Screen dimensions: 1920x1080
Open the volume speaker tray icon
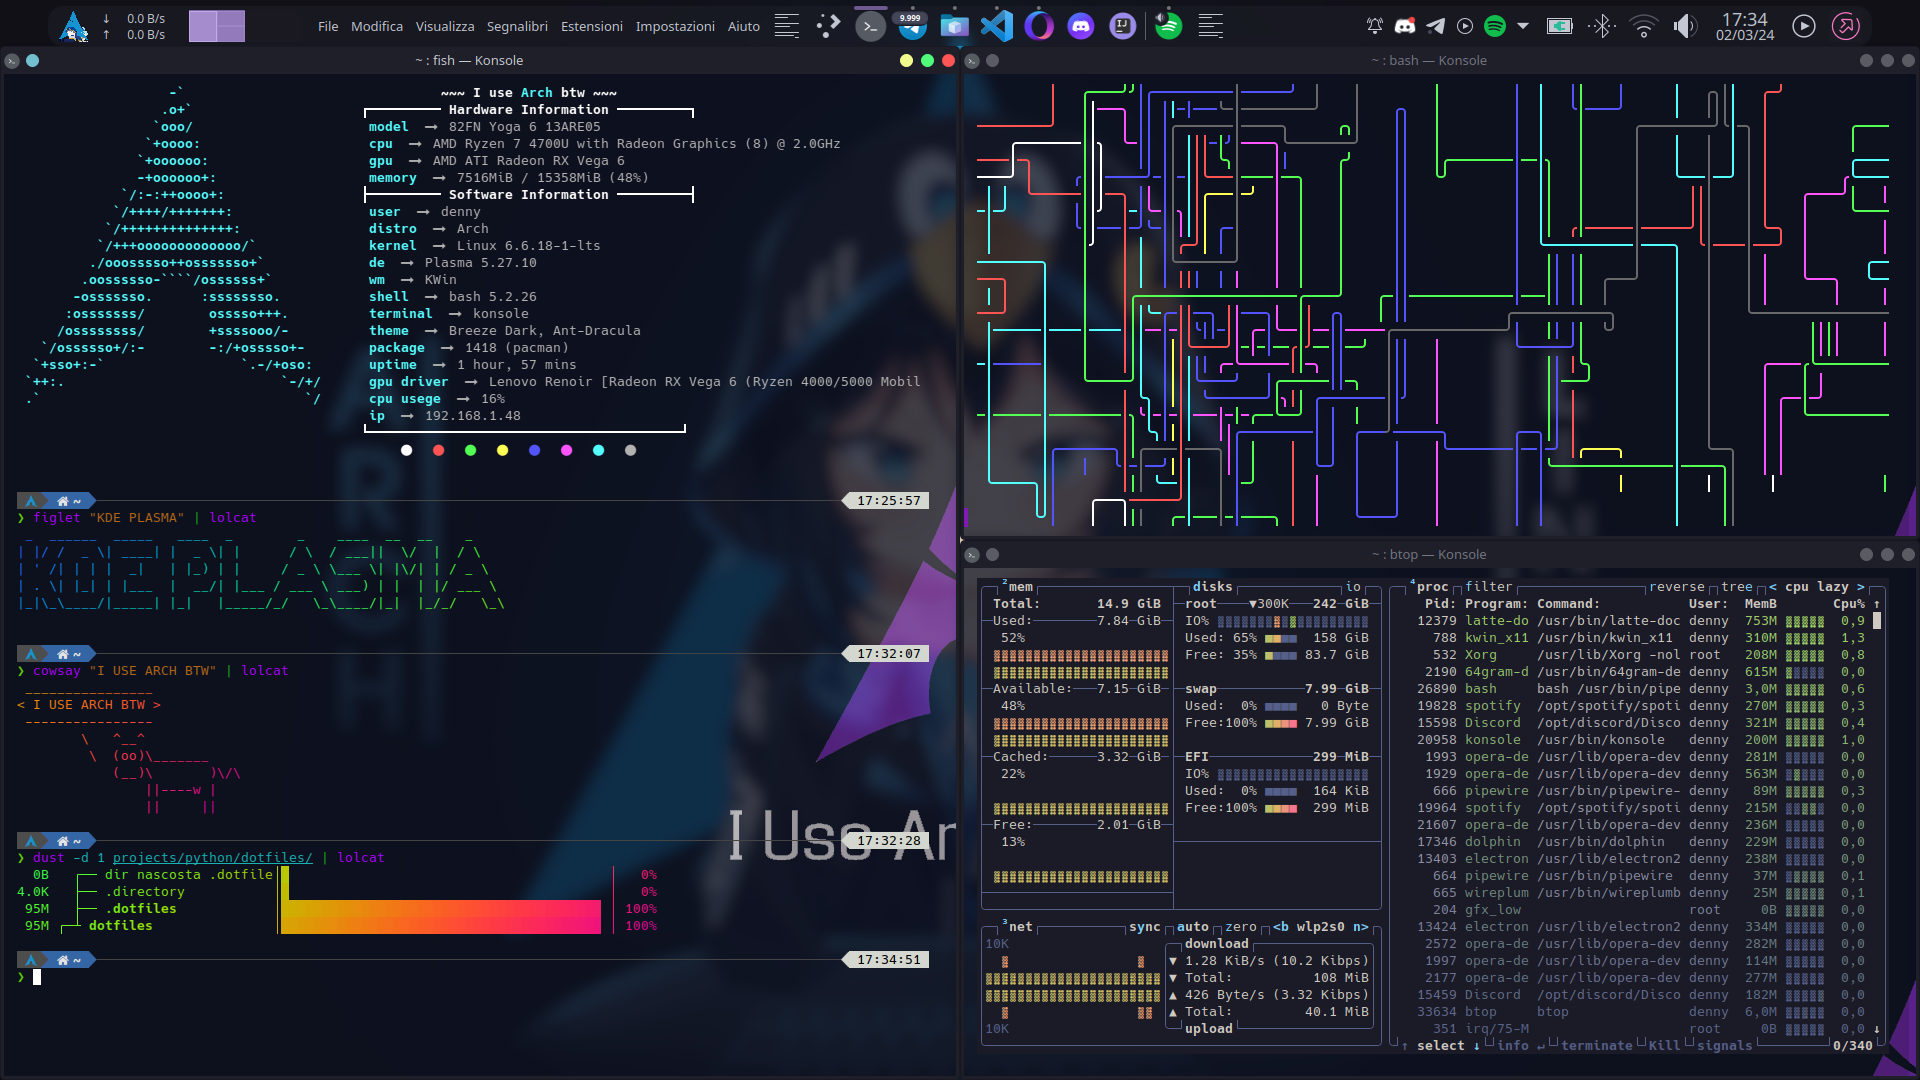(1685, 27)
